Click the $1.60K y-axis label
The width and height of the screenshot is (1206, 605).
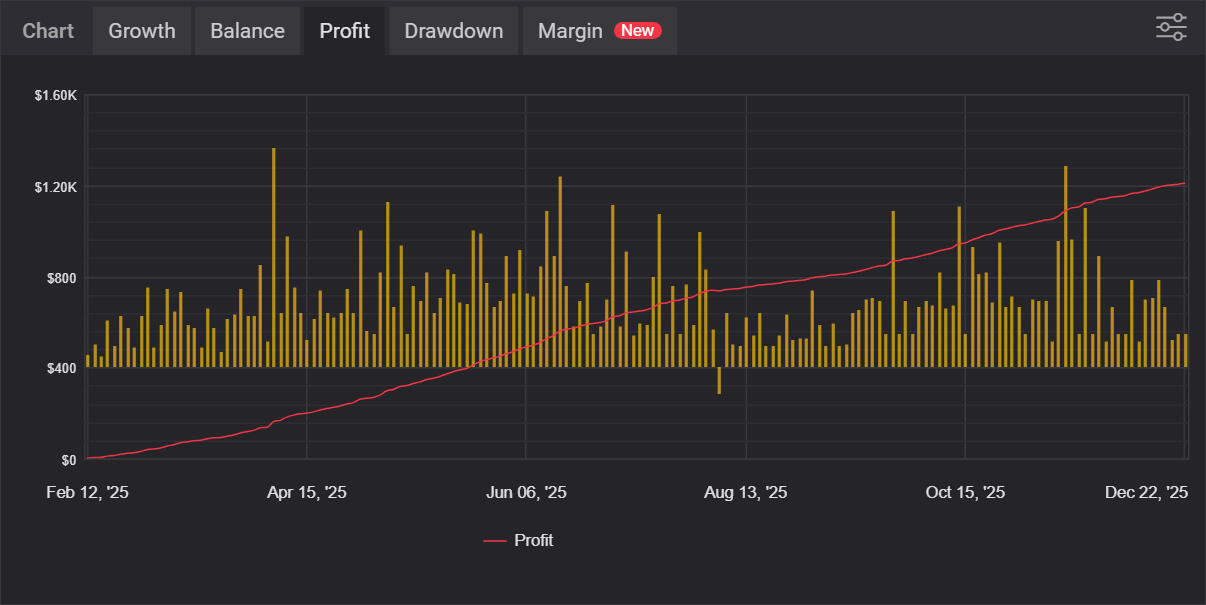coord(55,96)
